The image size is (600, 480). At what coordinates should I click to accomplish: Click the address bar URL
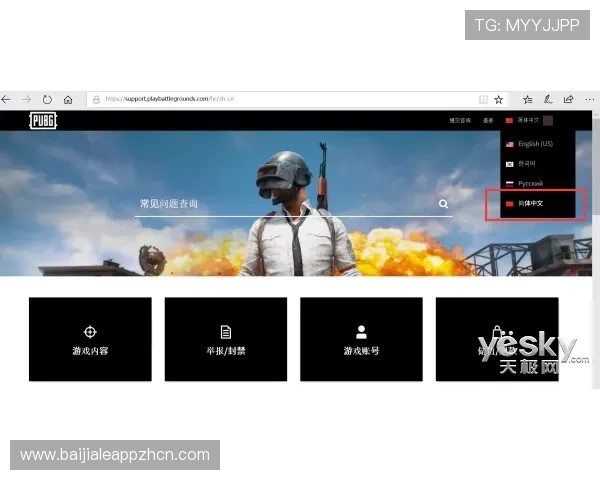170,99
